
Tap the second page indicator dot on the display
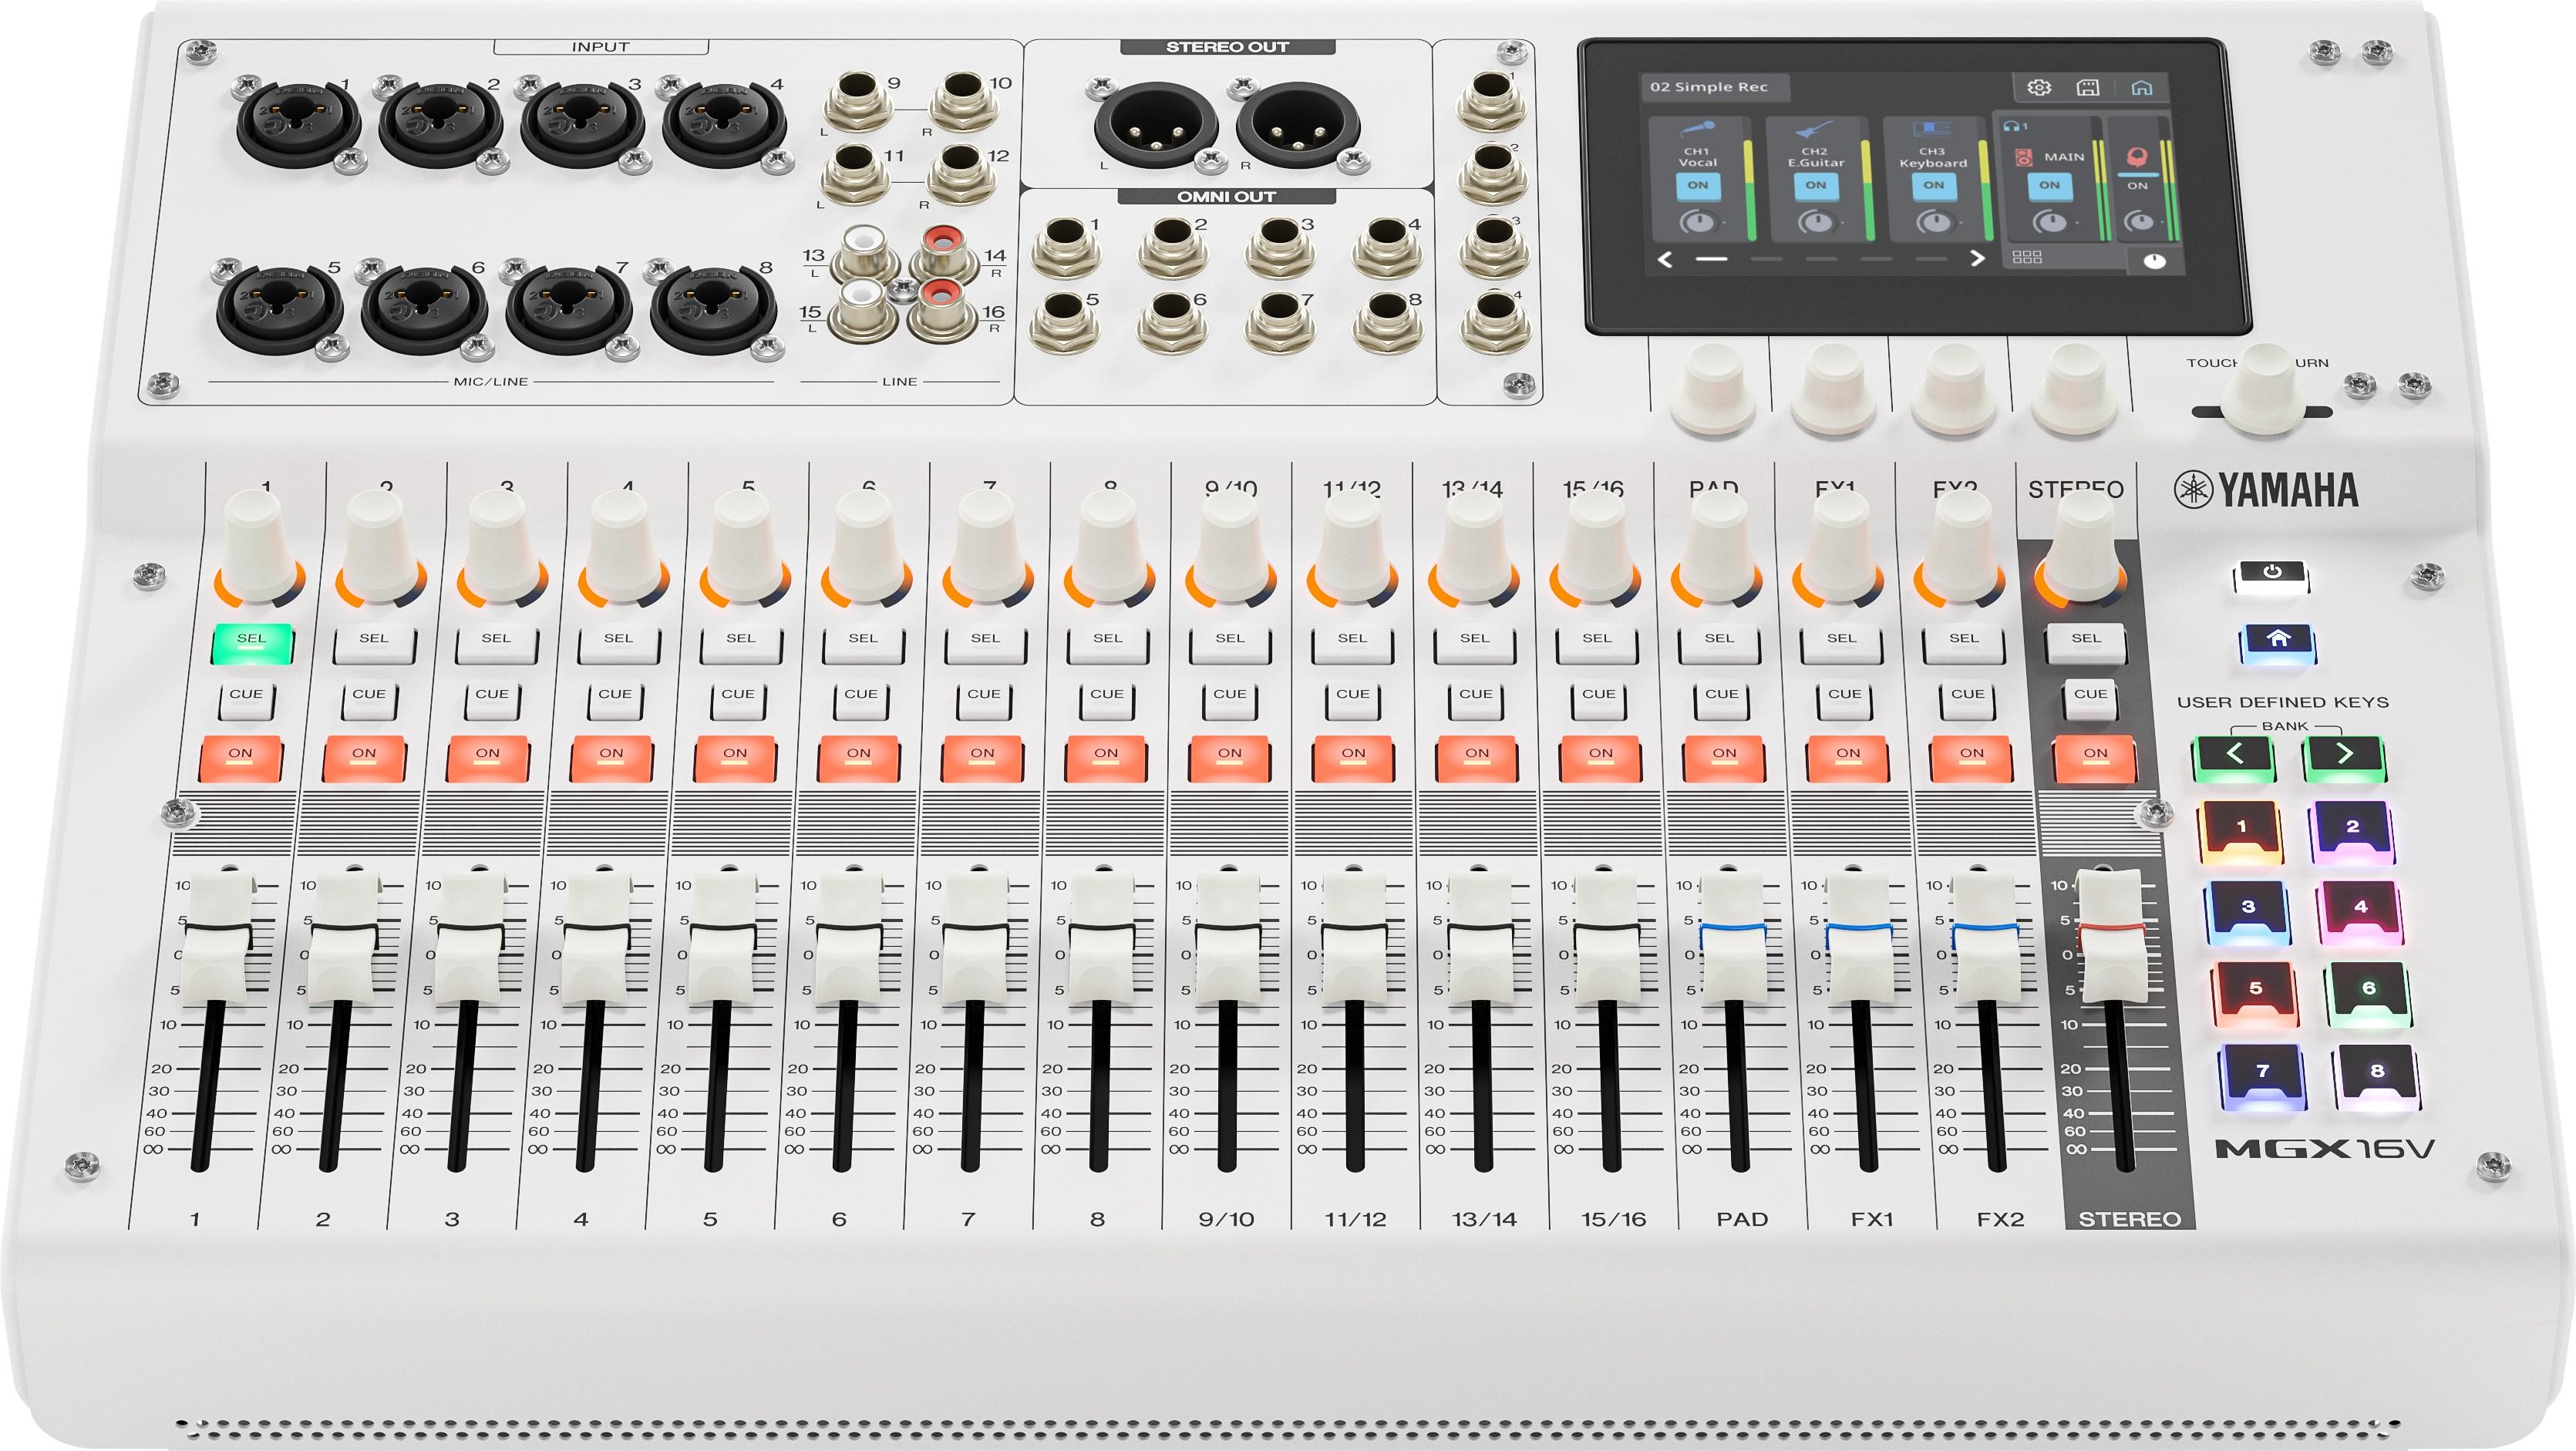(1766, 258)
